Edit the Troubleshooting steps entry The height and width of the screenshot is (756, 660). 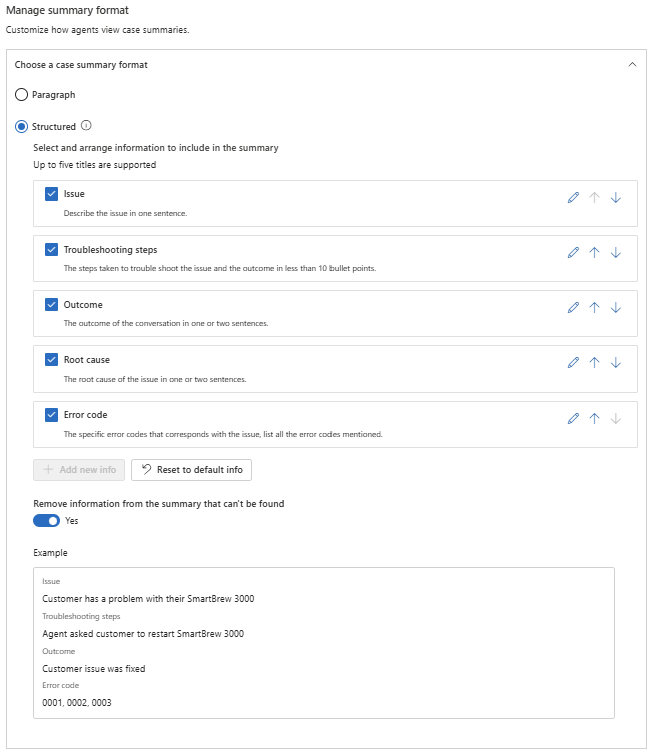click(x=573, y=253)
